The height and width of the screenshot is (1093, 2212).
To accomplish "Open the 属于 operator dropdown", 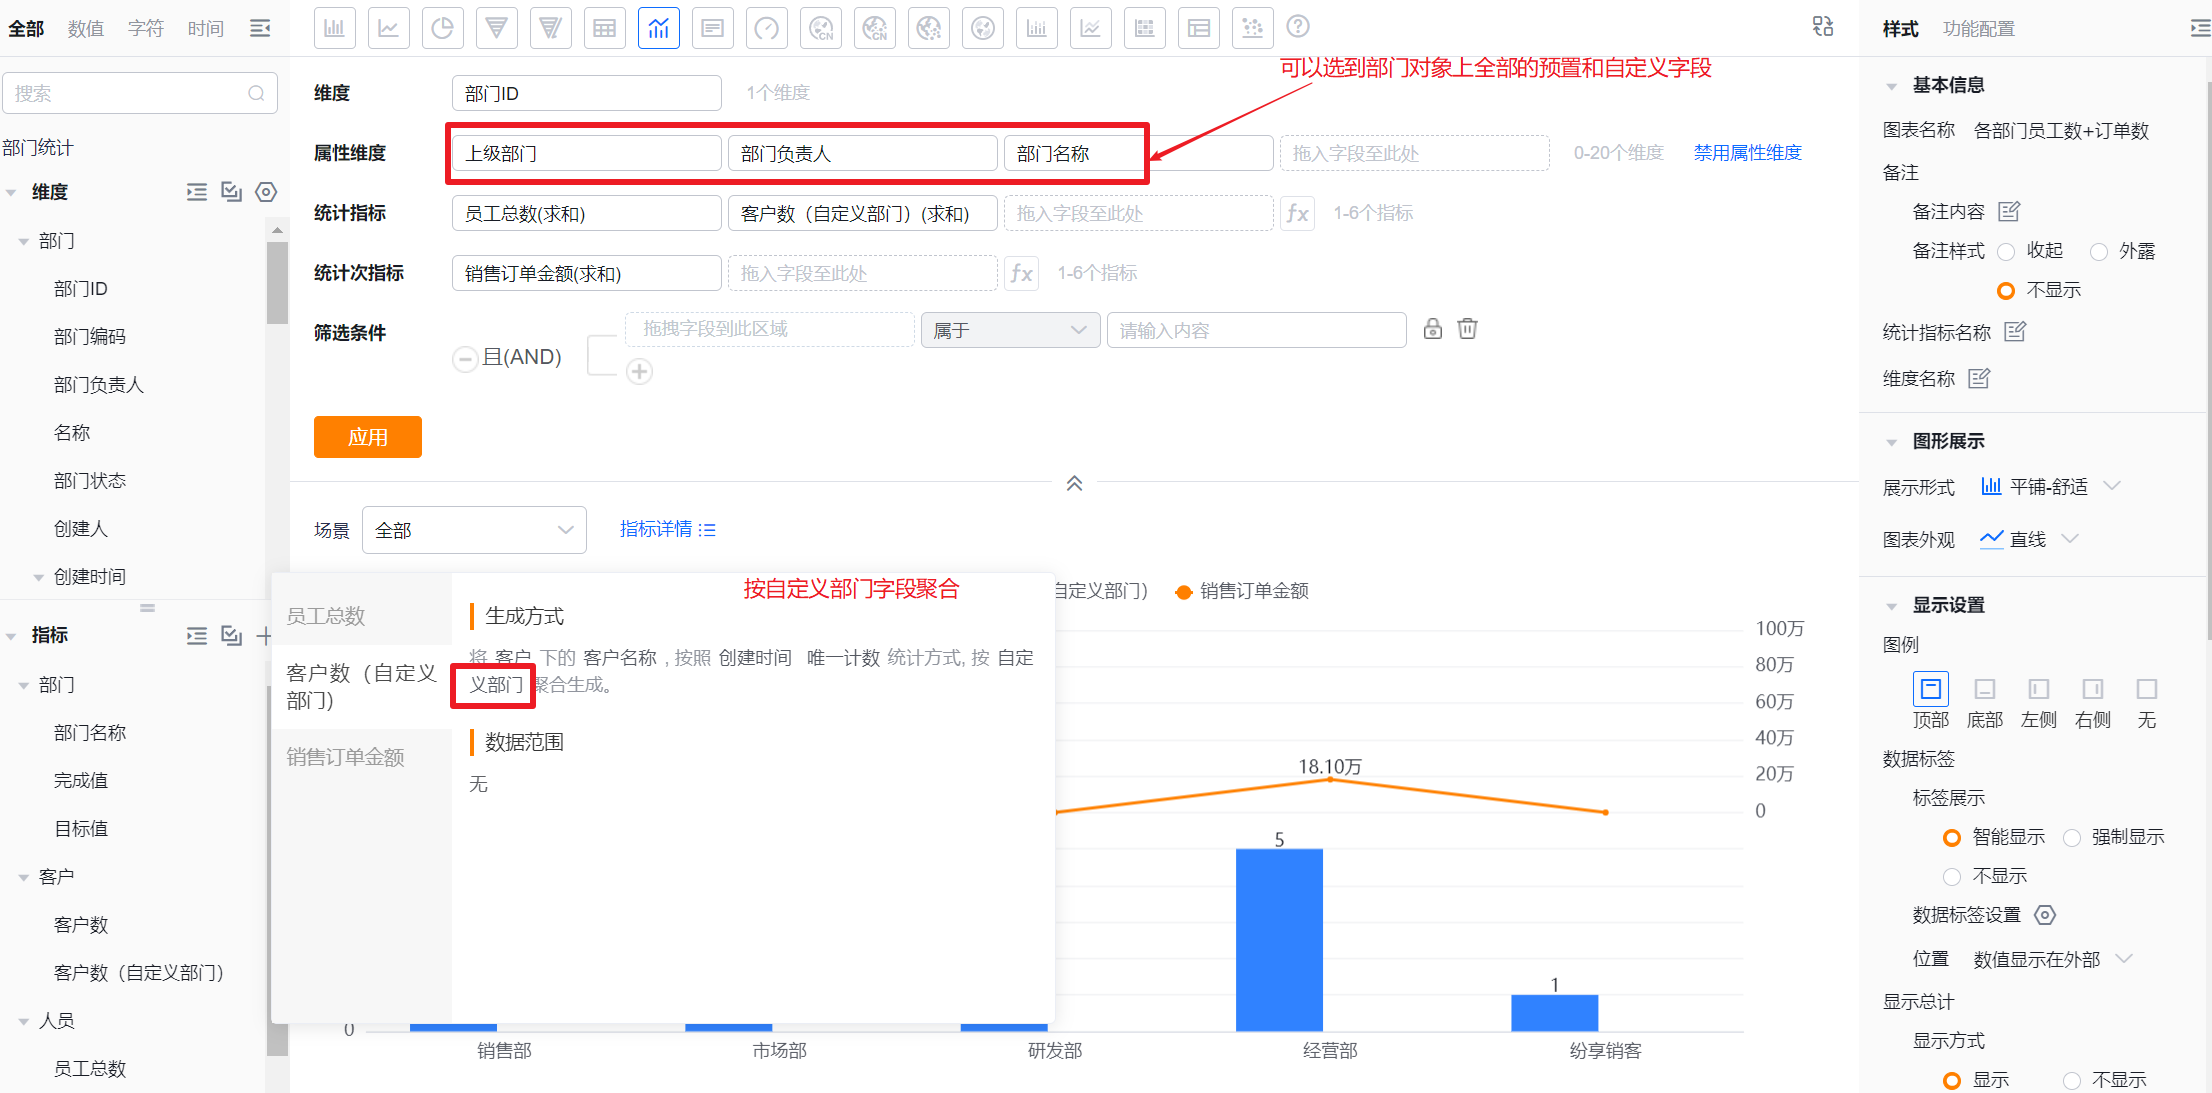I will pyautogui.click(x=1010, y=330).
